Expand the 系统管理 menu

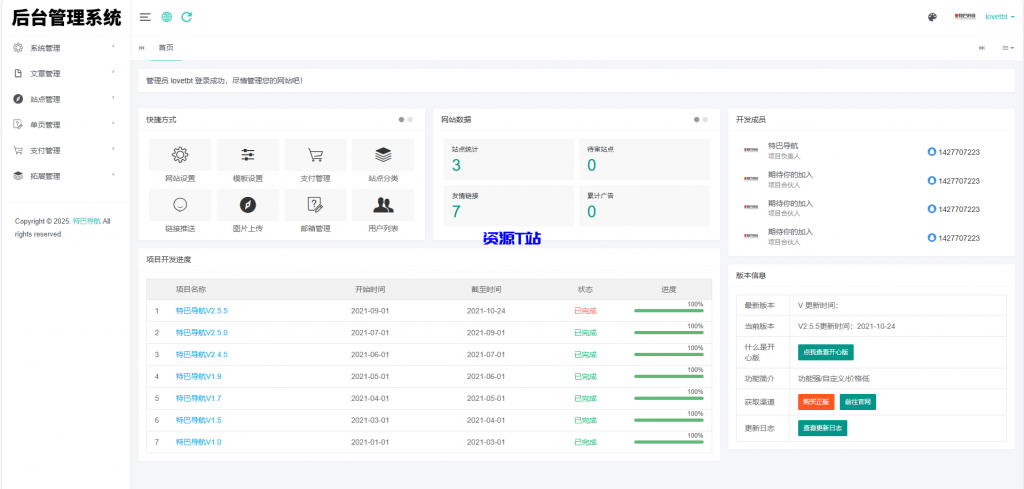click(x=65, y=48)
